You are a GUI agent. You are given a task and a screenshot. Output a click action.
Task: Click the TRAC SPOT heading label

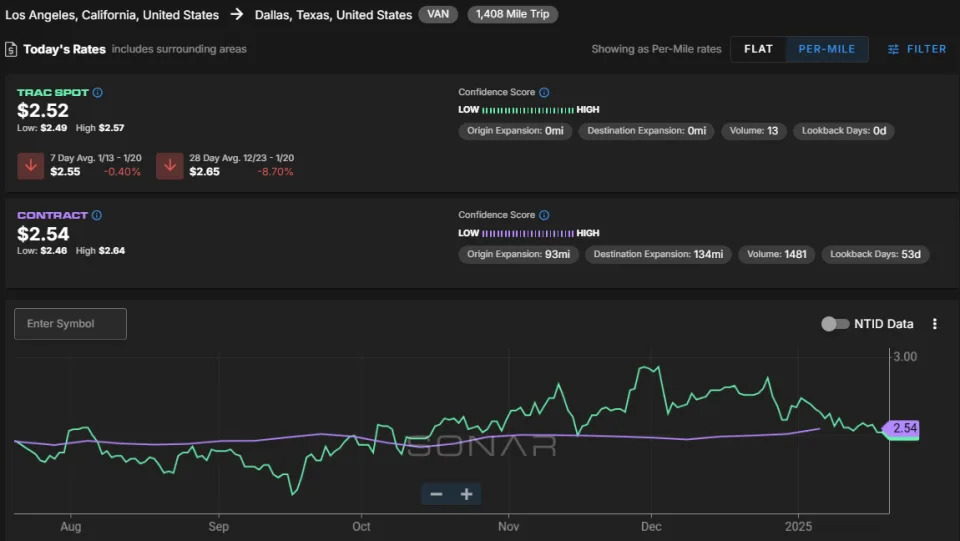click(x=53, y=92)
